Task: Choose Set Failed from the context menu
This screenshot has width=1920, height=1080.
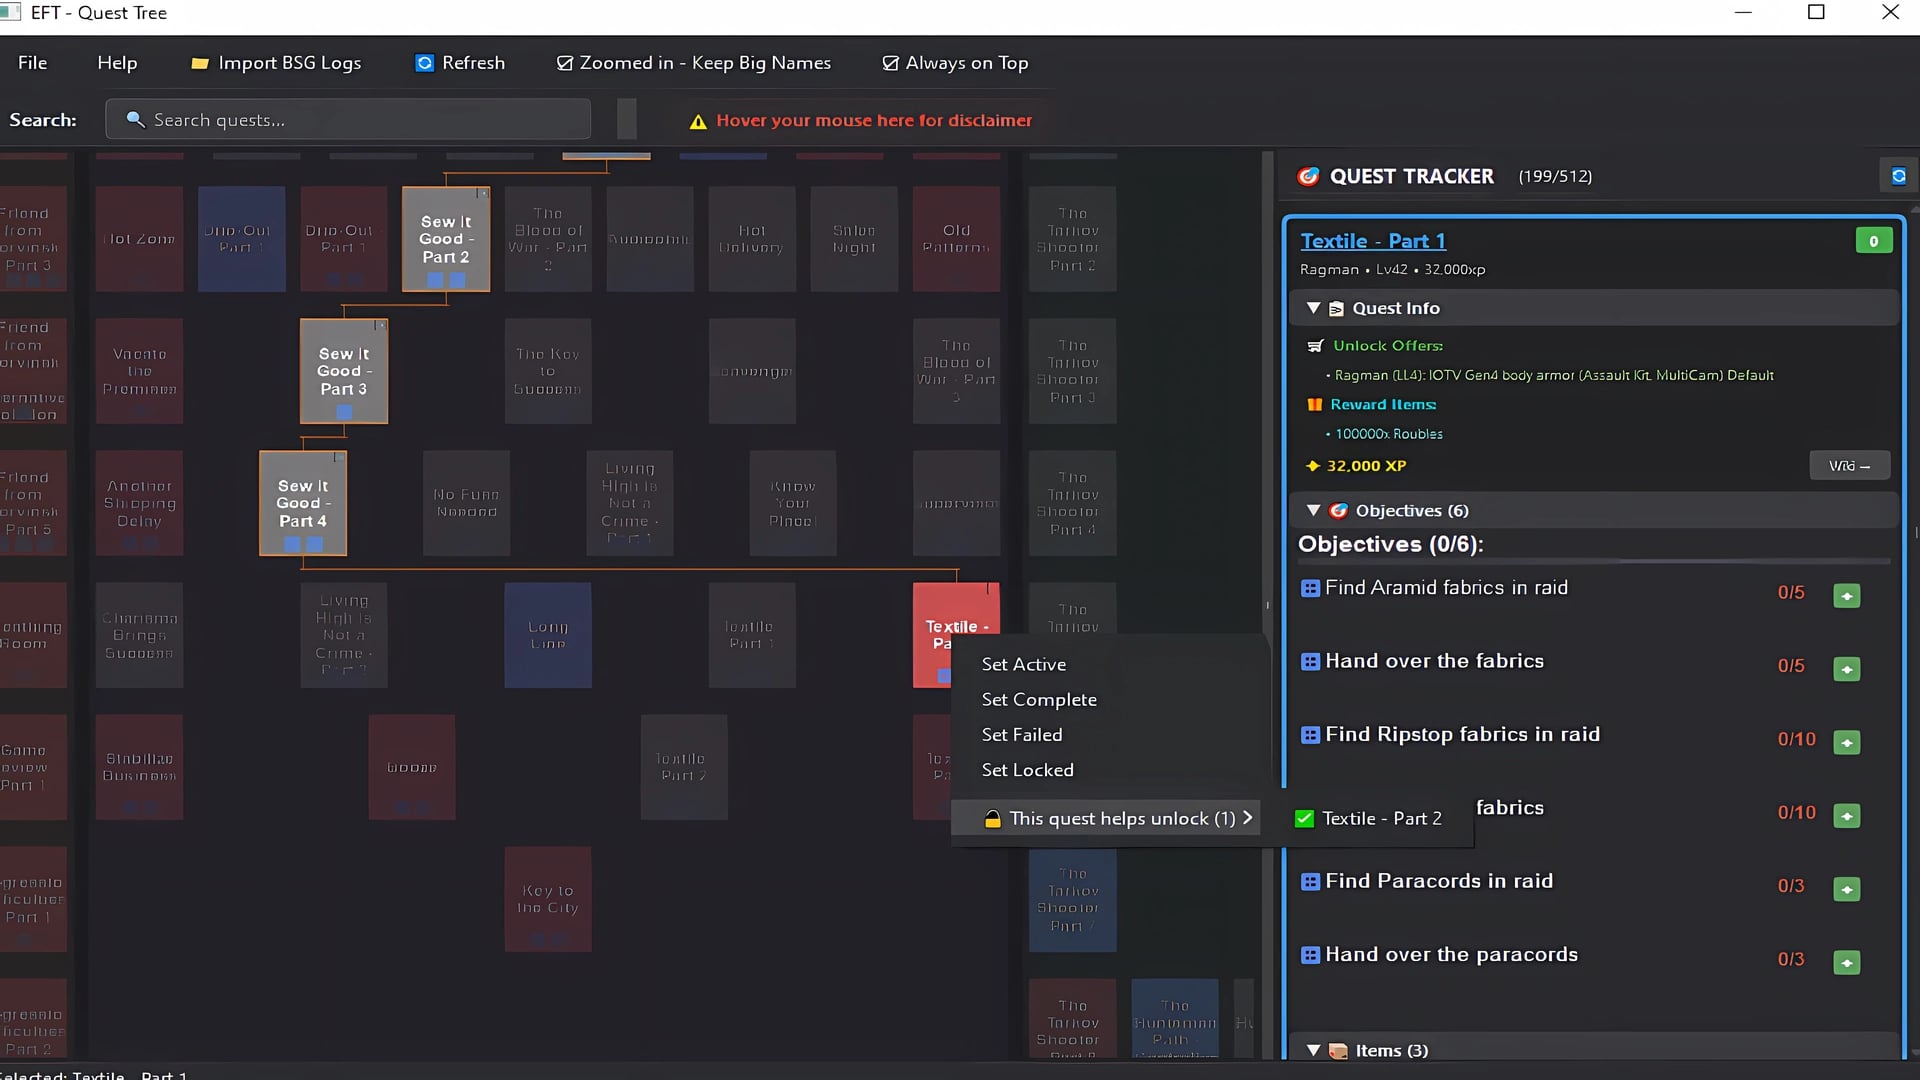Action: coord(1022,734)
